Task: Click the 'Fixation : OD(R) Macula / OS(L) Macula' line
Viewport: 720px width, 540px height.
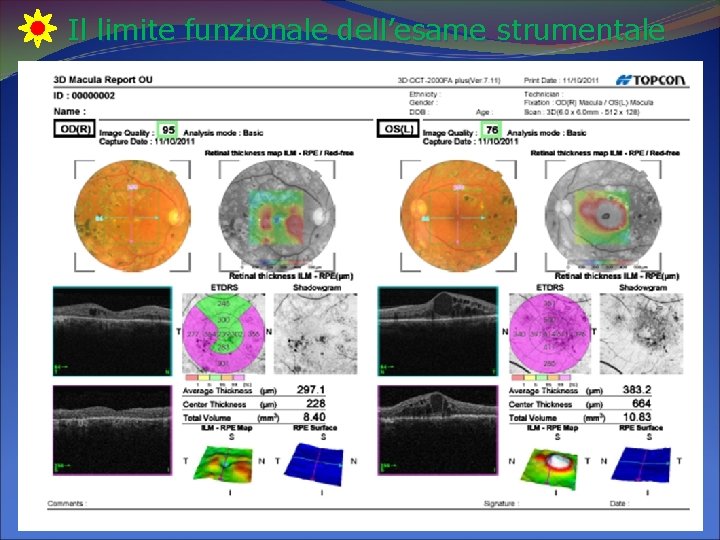Action: (x=588, y=102)
